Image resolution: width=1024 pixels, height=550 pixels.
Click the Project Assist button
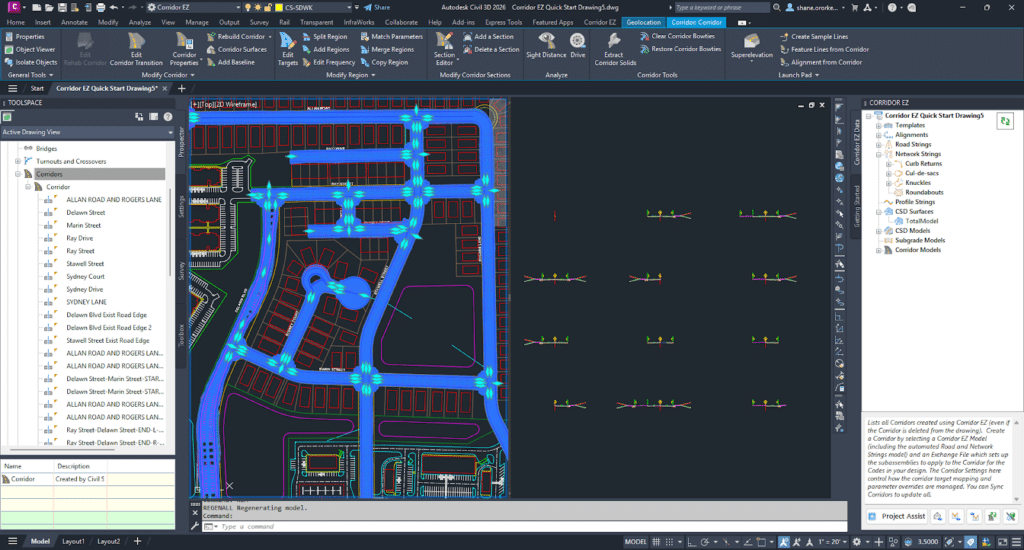[897, 516]
